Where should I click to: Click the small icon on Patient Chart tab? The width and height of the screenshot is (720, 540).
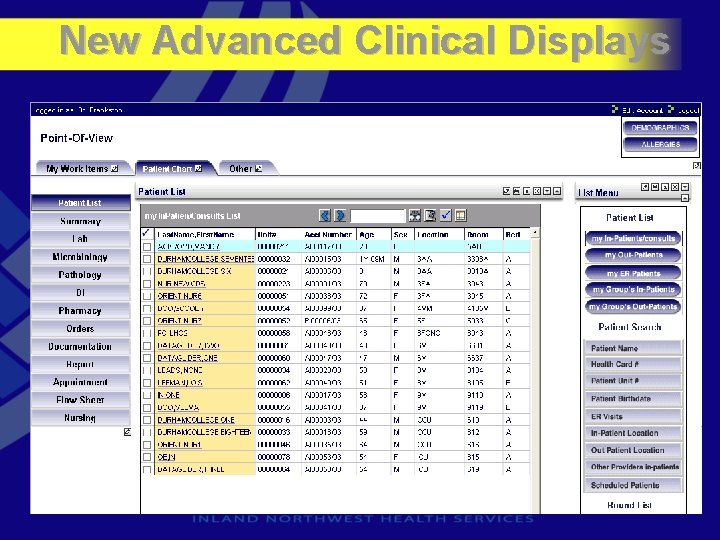click(198, 169)
